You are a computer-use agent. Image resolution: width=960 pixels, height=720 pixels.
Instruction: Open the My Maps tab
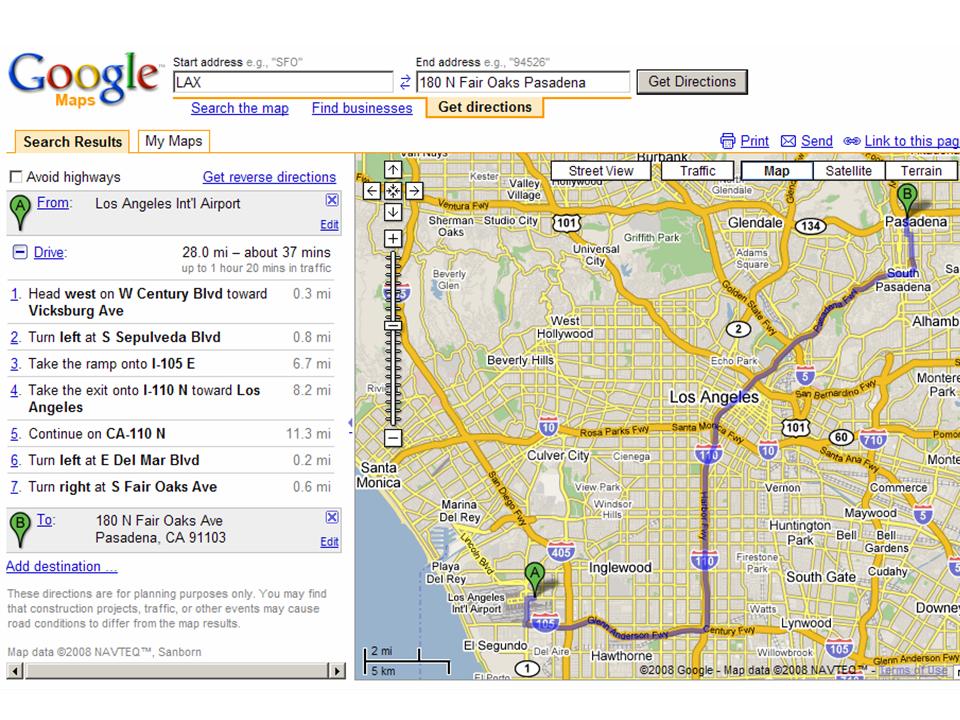(174, 141)
